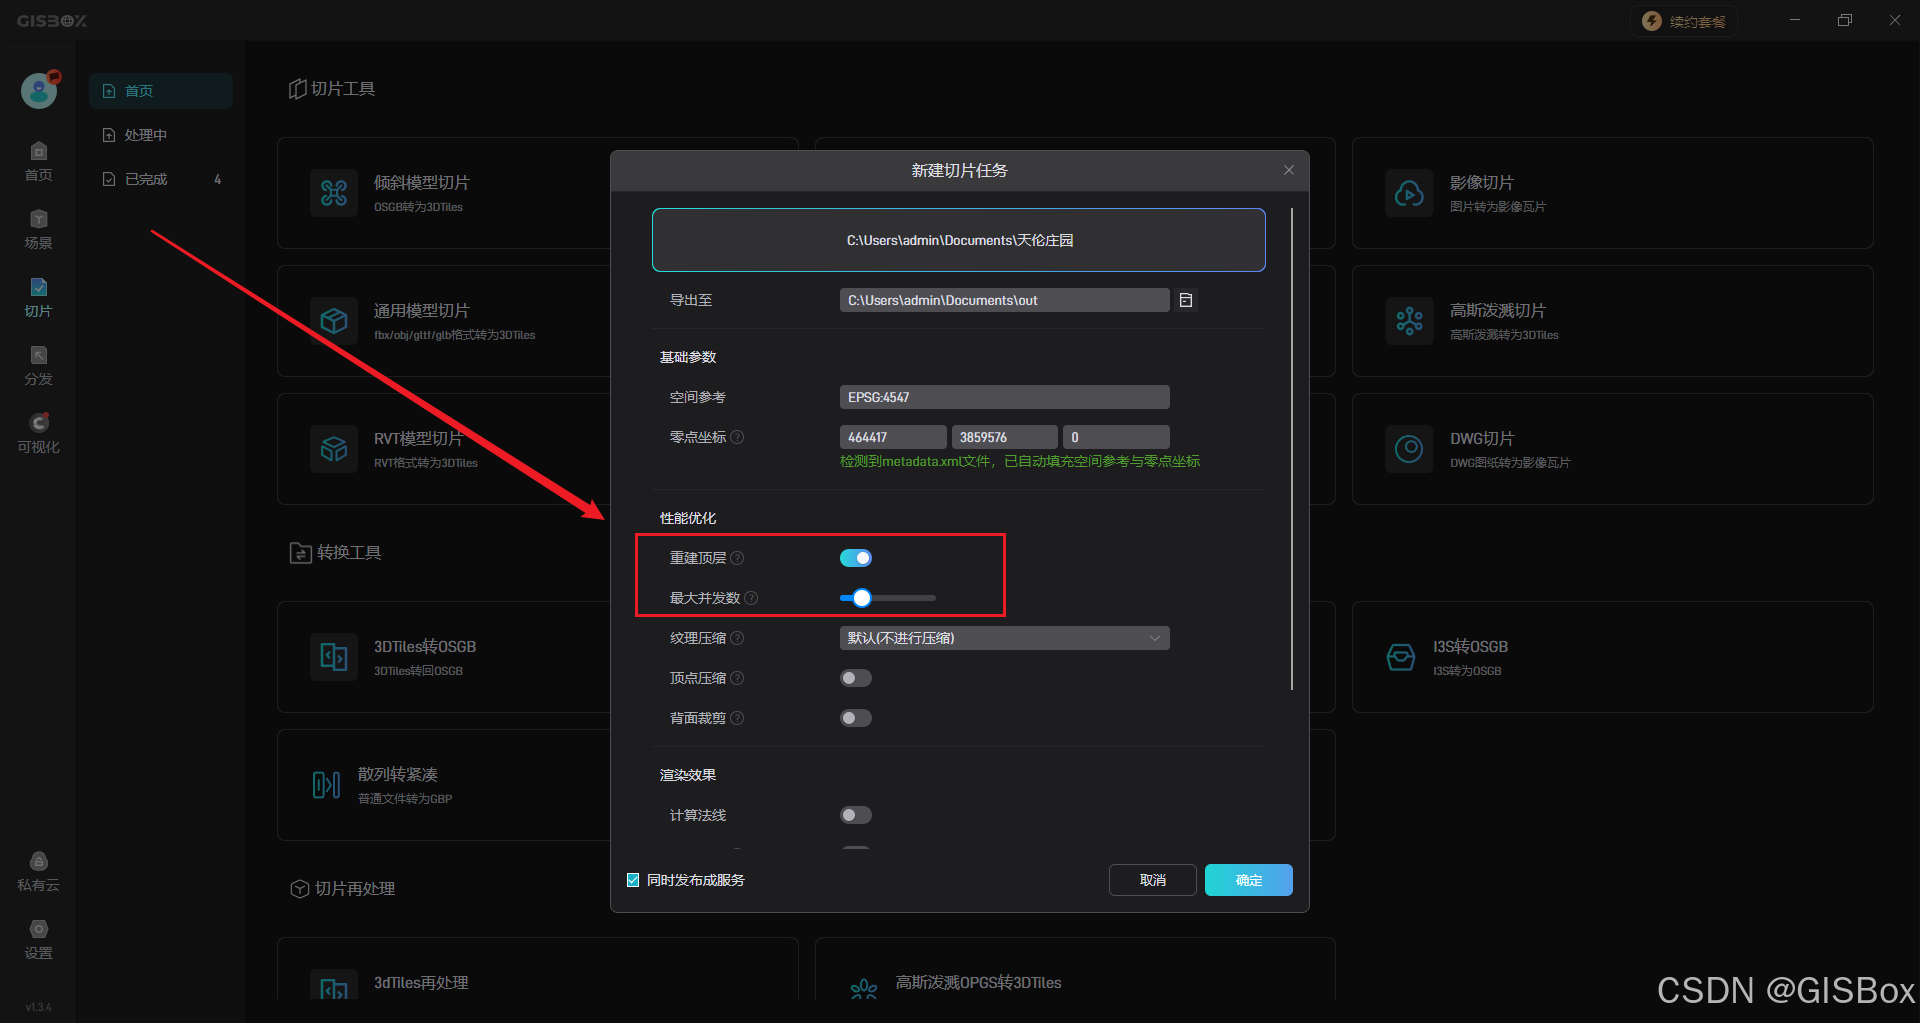Click the dialog vertical scrollbar
Image resolution: width=1920 pixels, height=1023 pixels.
1292,449
